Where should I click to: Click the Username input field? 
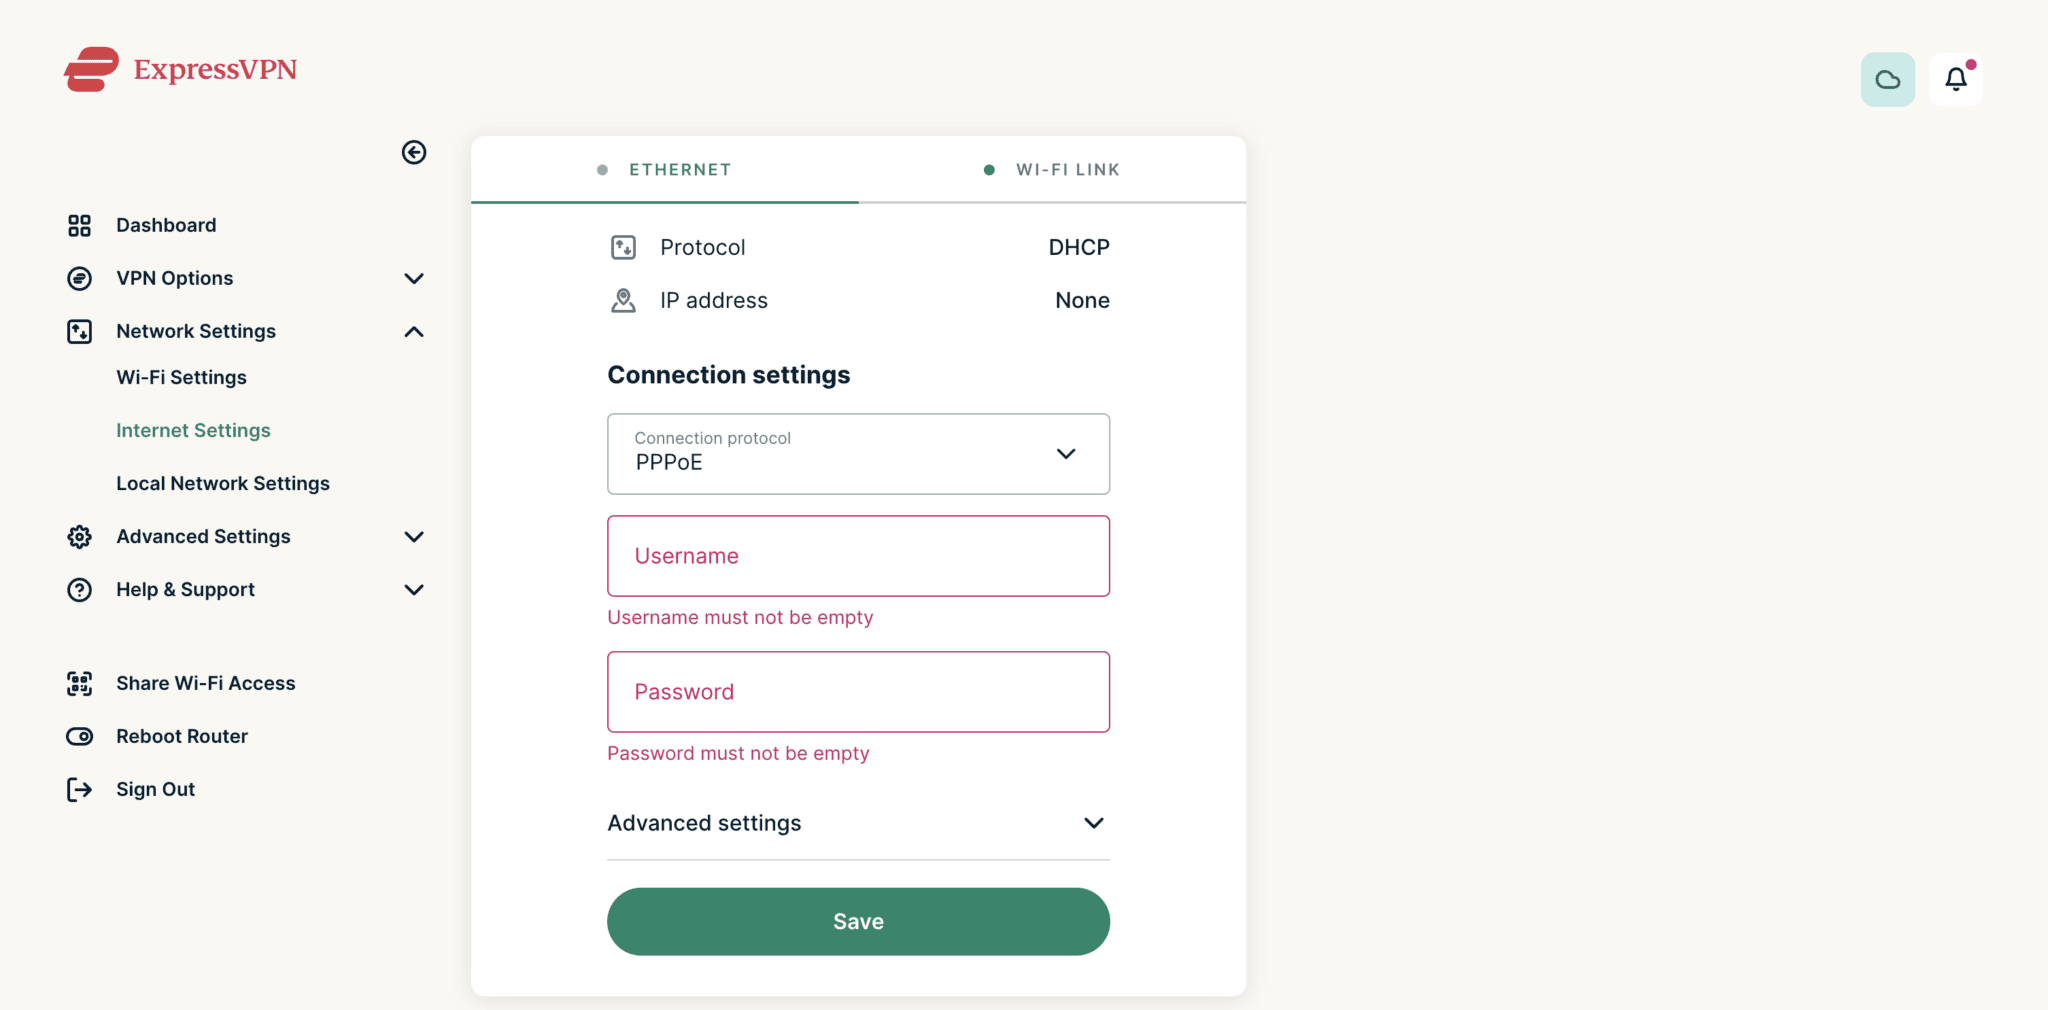click(x=858, y=556)
